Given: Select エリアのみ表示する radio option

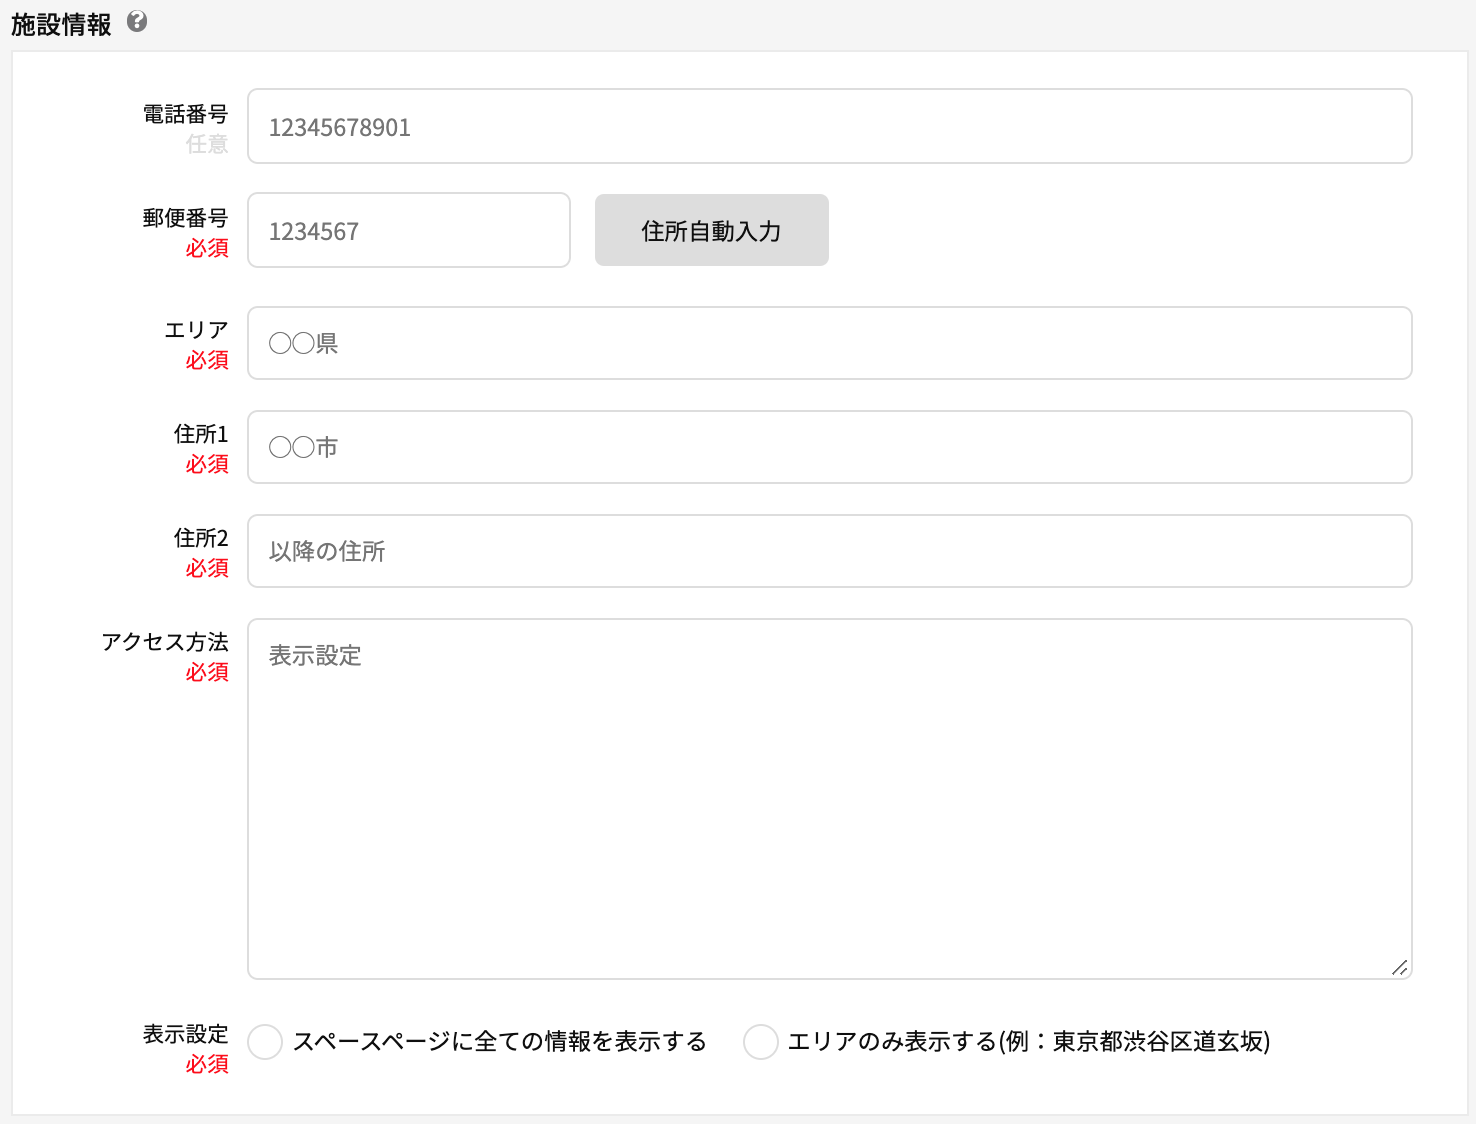Looking at the screenshot, I should (x=761, y=1041).
